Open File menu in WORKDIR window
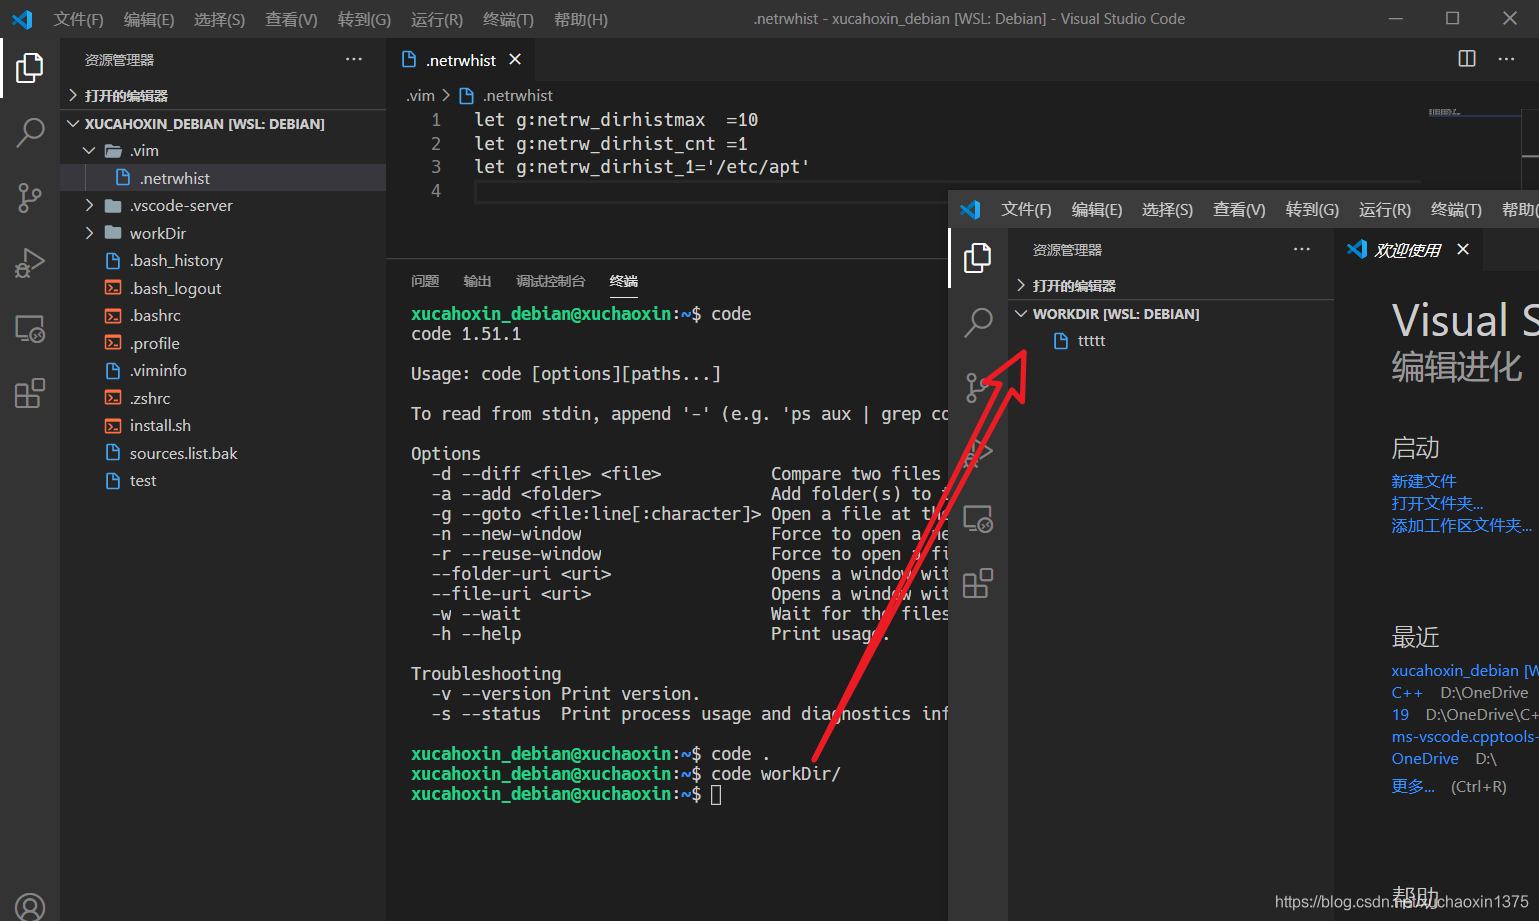This screenshot has height=921, width=1539. 1027,209
